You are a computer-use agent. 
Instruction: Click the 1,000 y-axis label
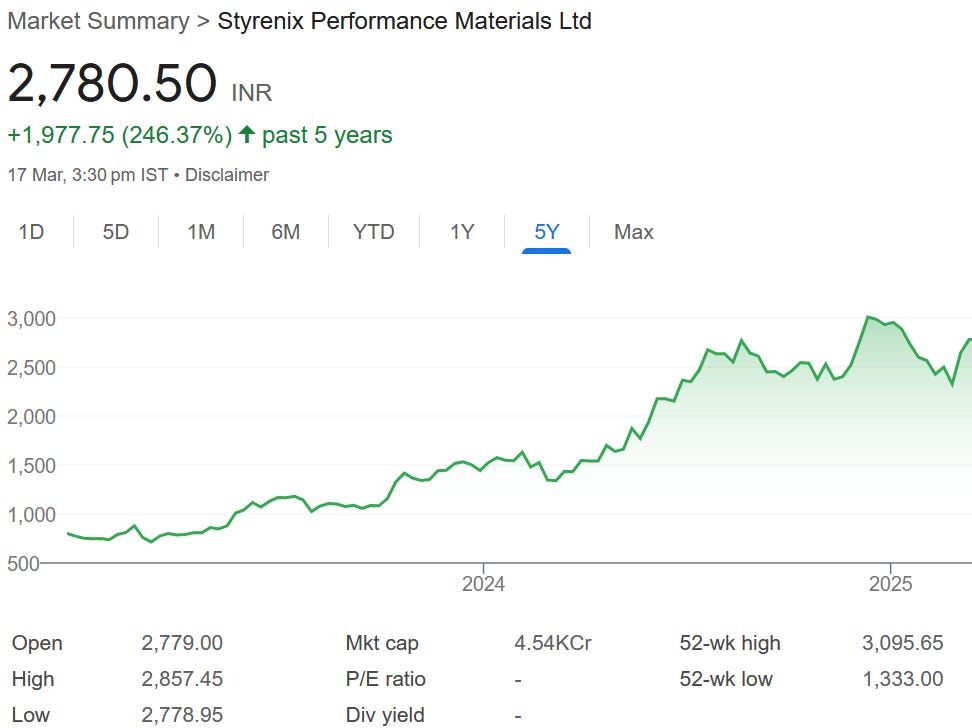pyautogui.click(x=31, y=515)
